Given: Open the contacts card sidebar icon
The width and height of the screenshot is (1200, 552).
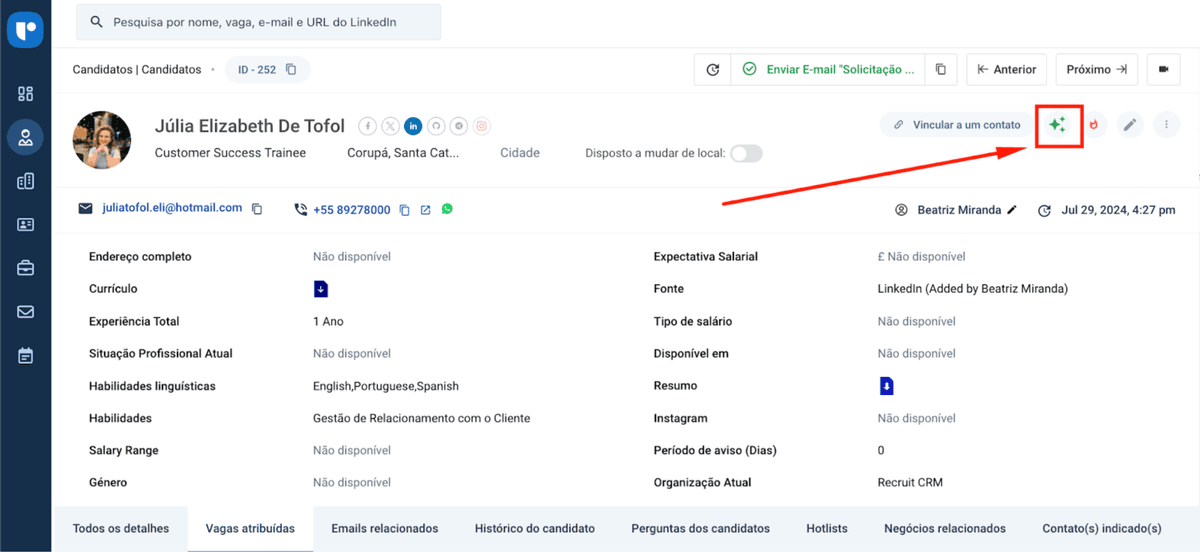Looking at the screenshot, I should tap(26, 224).
